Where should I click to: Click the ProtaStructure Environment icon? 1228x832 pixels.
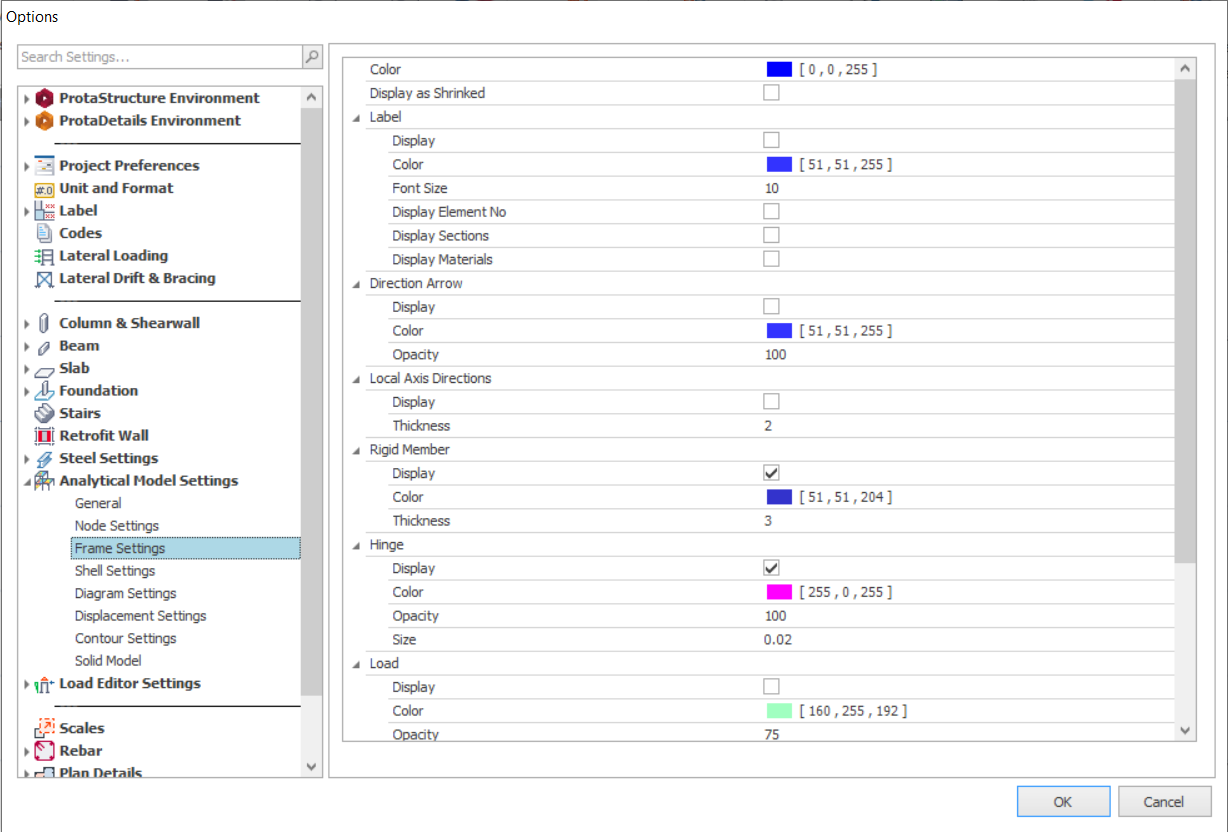[44, 98]
